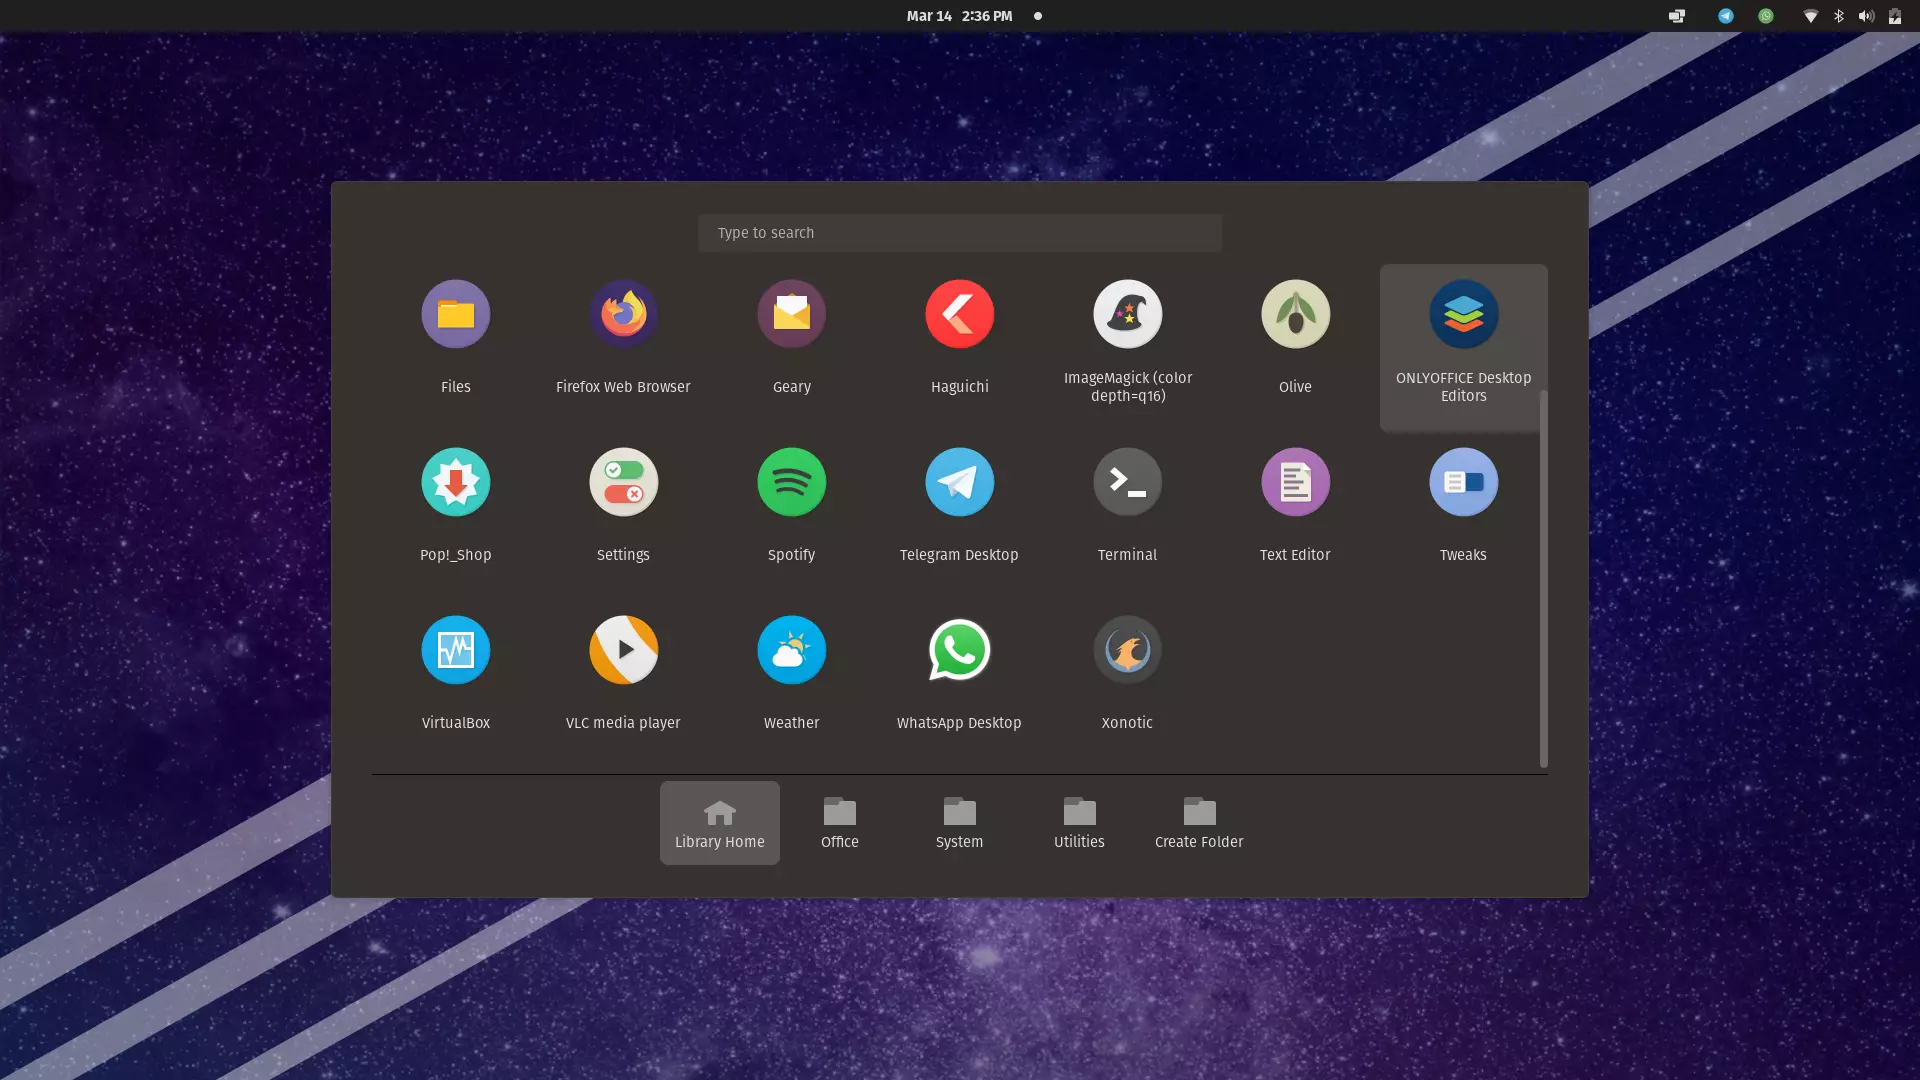Viewport: 1920px width, 1080px height.
Task: Launch Telegram Desktop
Action: (x=959, y=483)
